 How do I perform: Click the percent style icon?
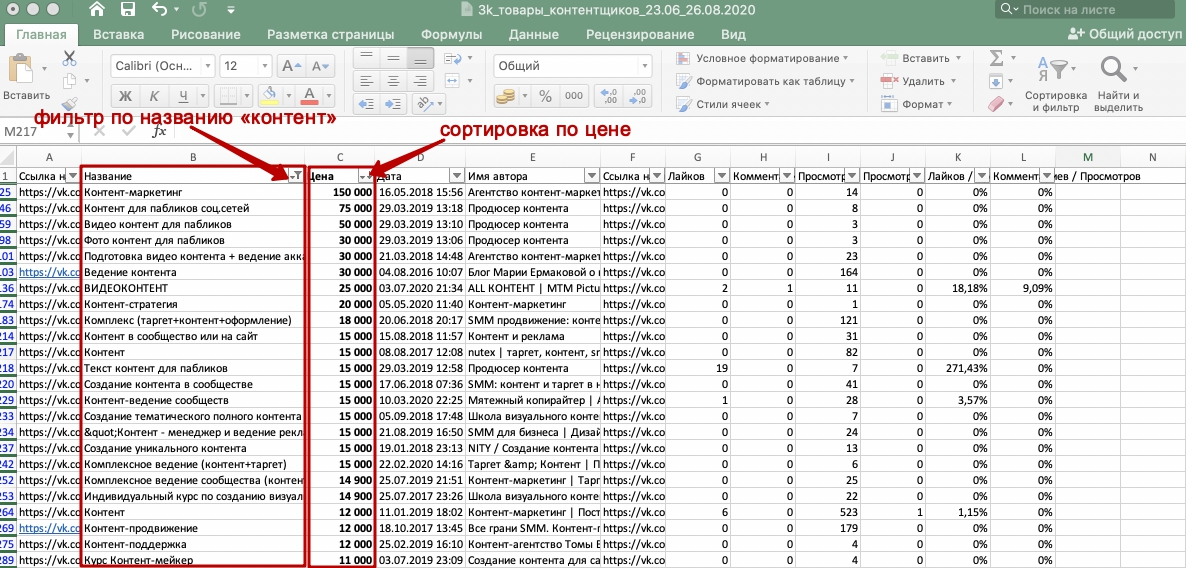coord(545,96)
